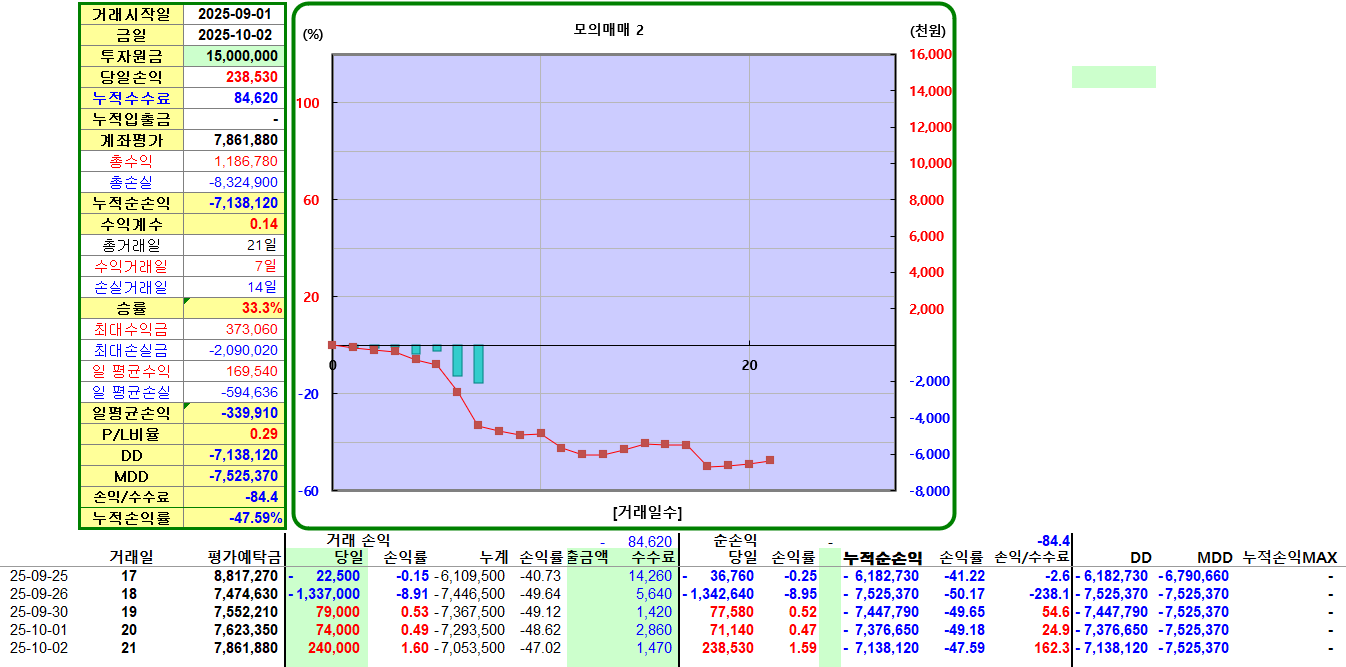
Task: Click the 거래시작일 date cell 2025-09-01
Action: (x=234, y=14)
